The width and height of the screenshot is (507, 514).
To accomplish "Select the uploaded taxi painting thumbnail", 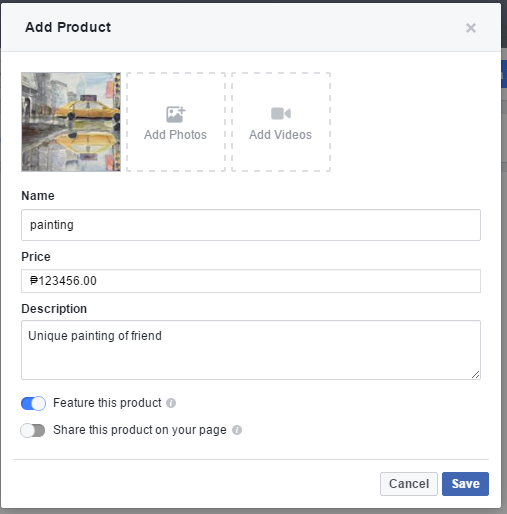I will [x=71, y=122].
